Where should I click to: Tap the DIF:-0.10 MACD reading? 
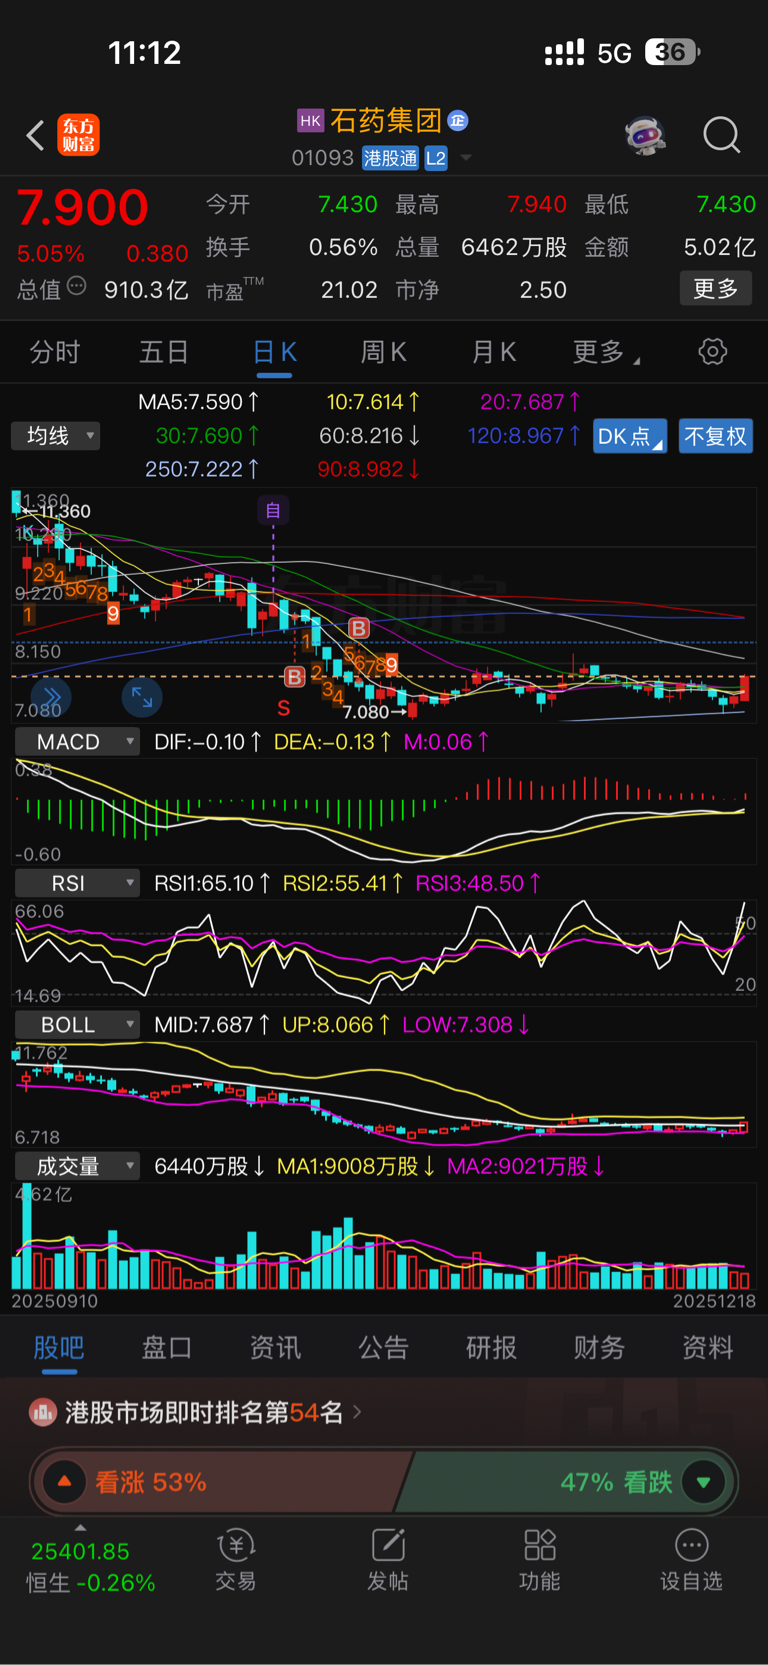pos(208,742)
